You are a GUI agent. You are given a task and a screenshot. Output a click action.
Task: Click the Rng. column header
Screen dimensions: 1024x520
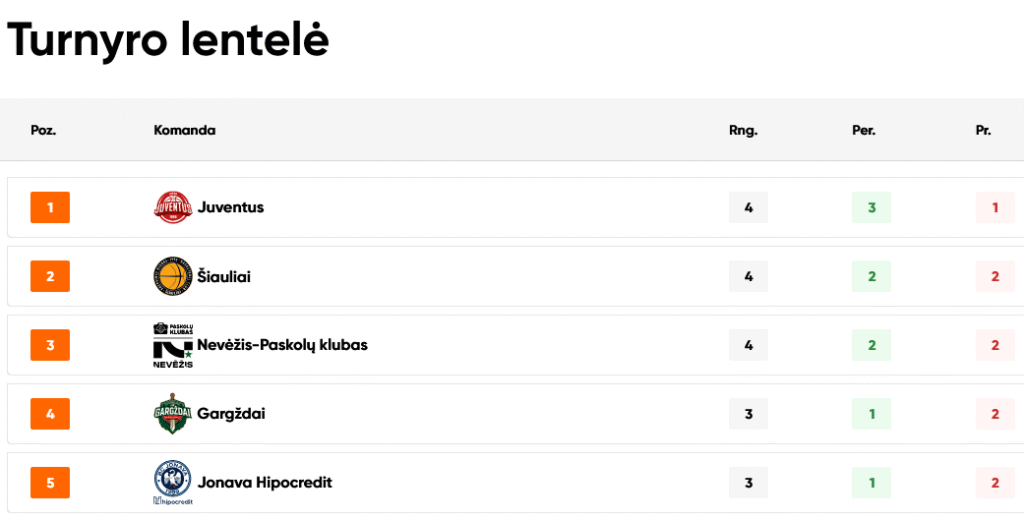[743, 130]
